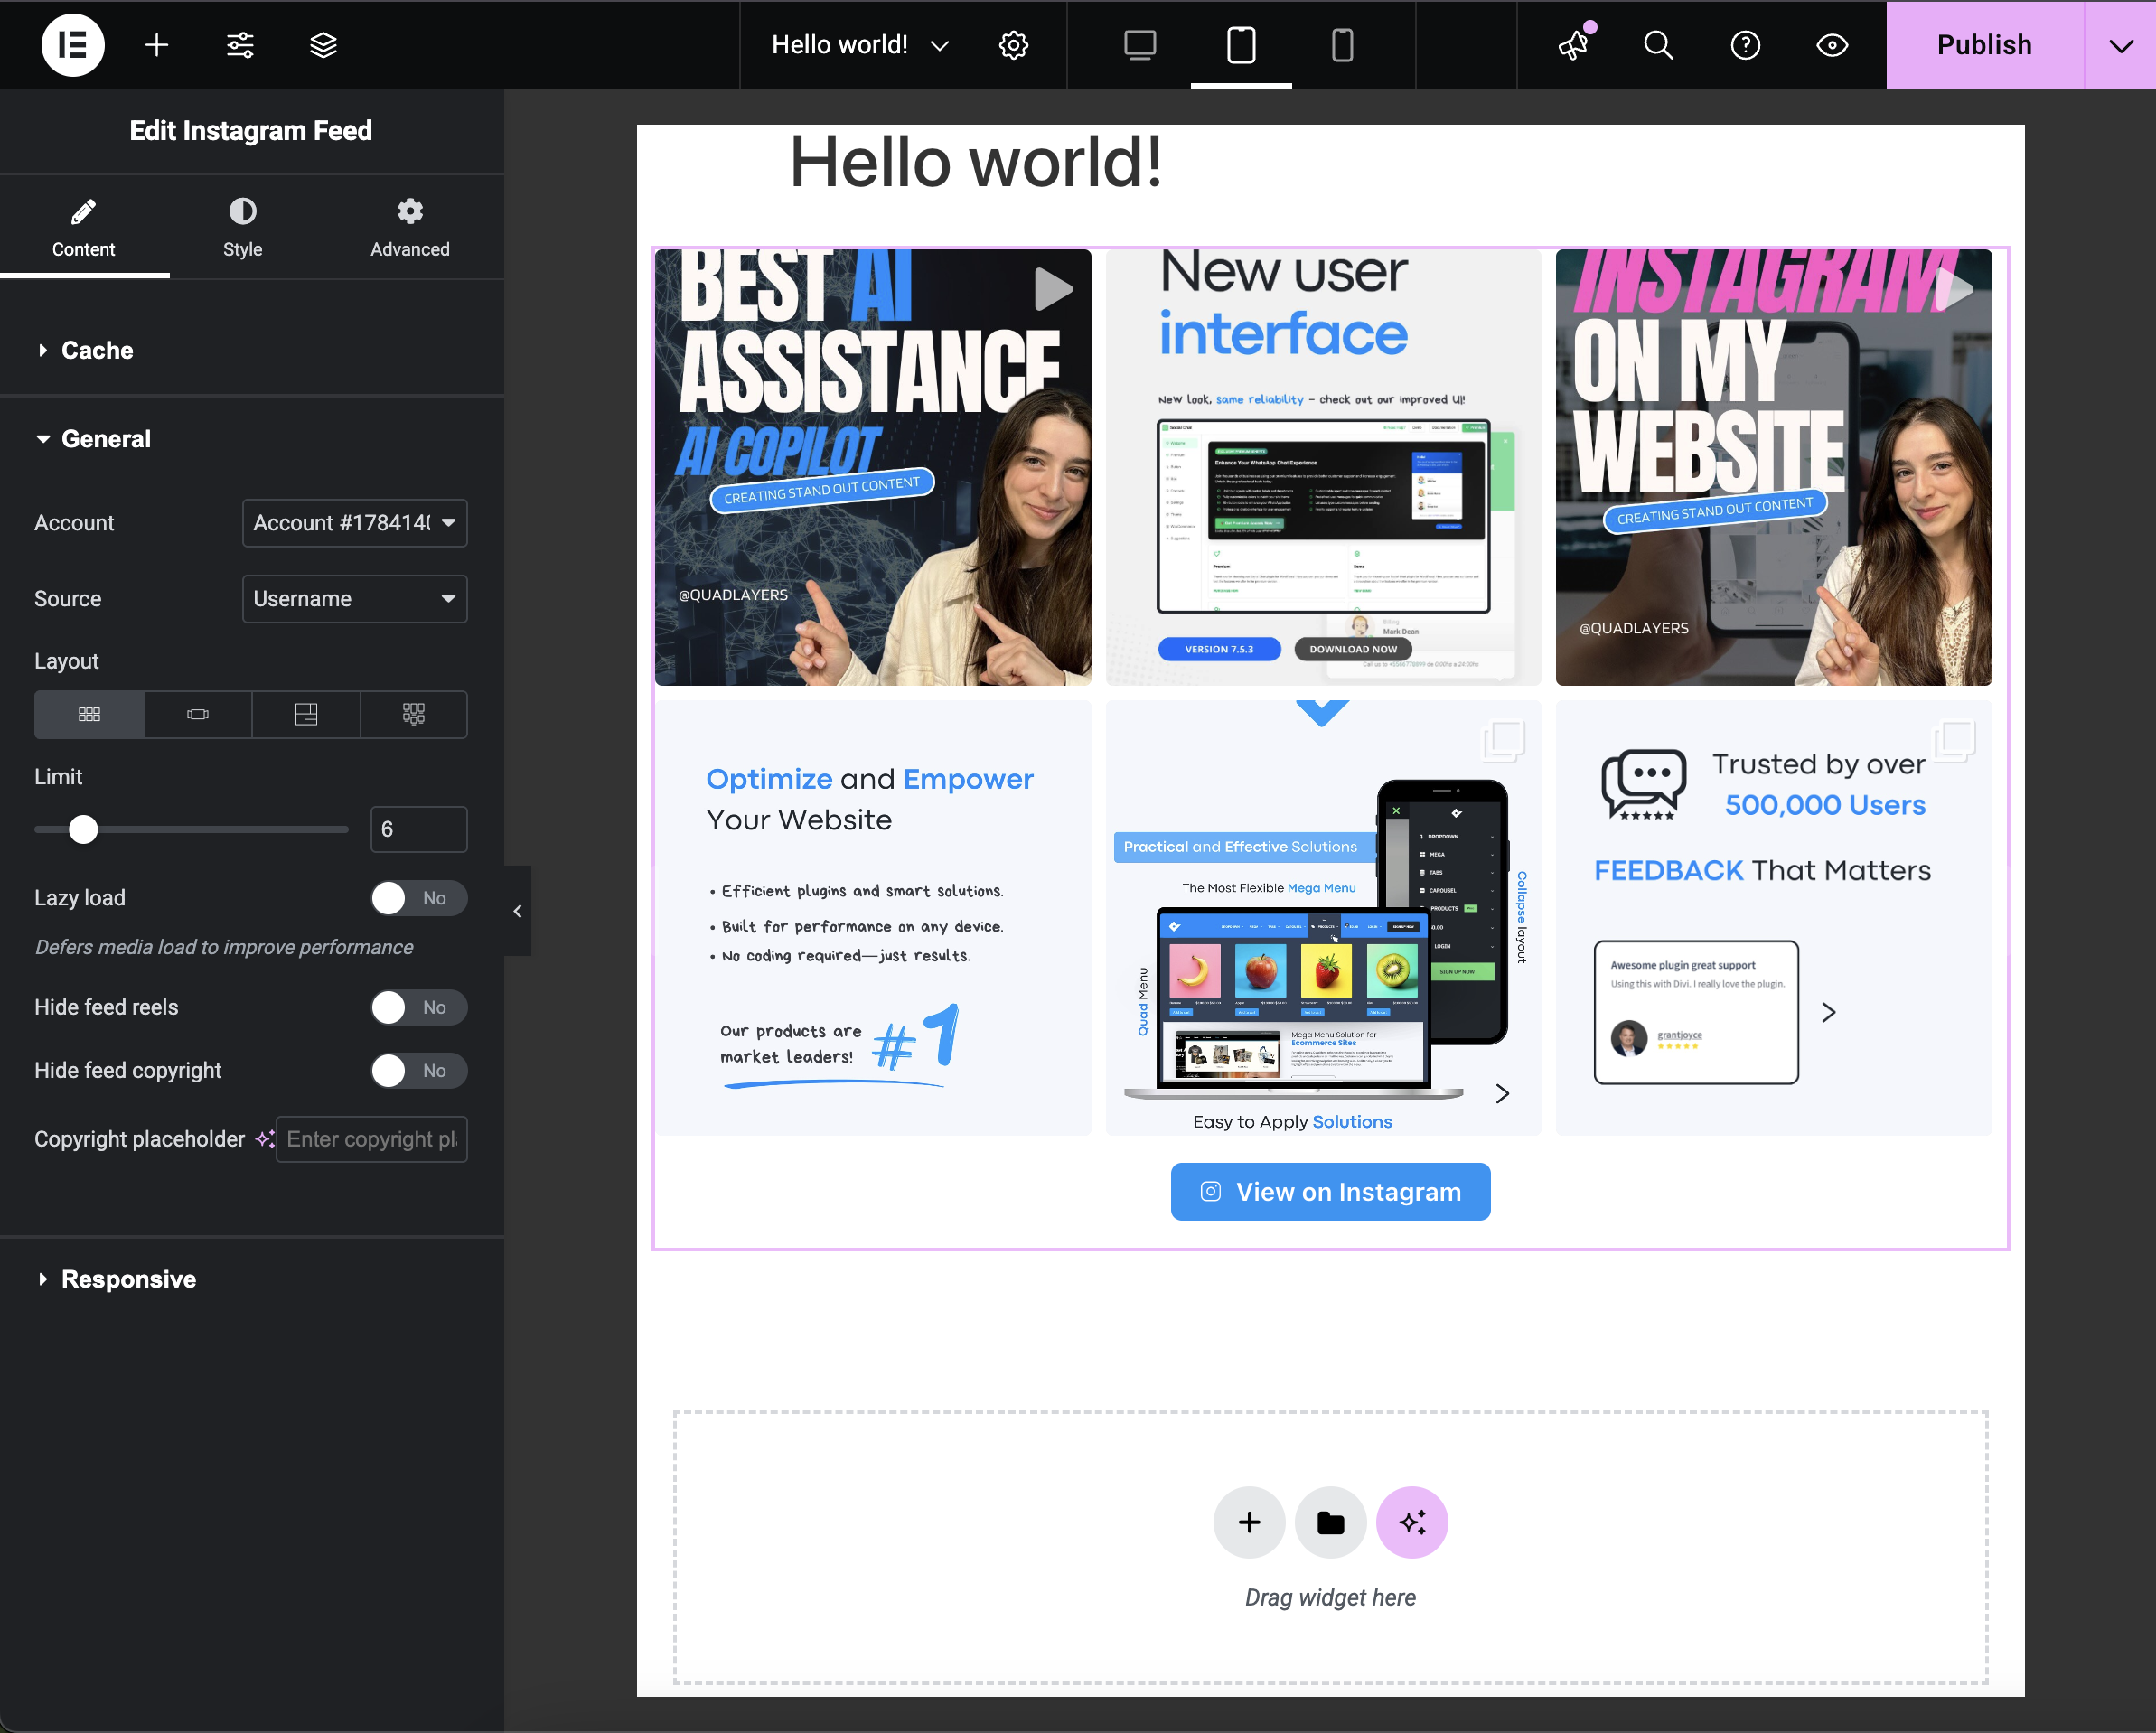The image size is (2156, 1733).
Task: Open Hello world! document dropdown
Action: (859, 45)
